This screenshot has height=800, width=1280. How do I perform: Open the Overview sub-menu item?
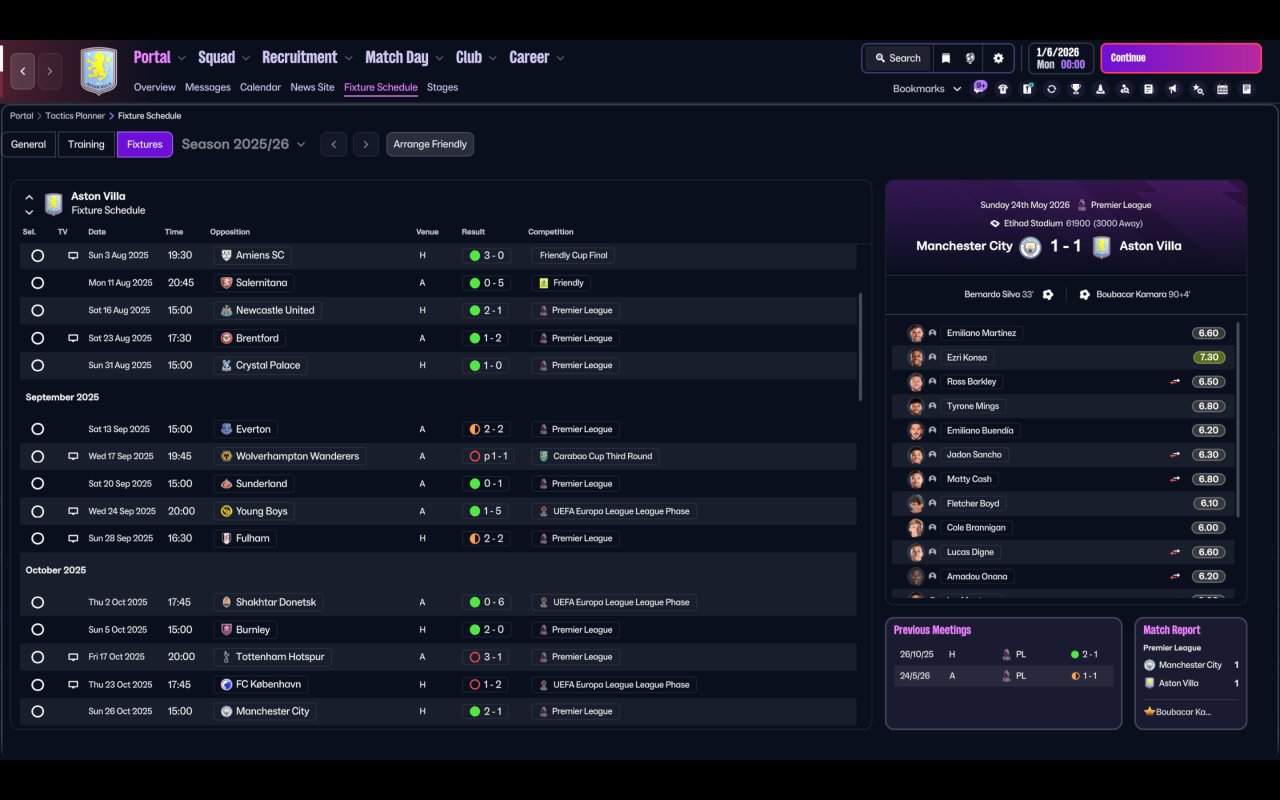click(154, 88)
